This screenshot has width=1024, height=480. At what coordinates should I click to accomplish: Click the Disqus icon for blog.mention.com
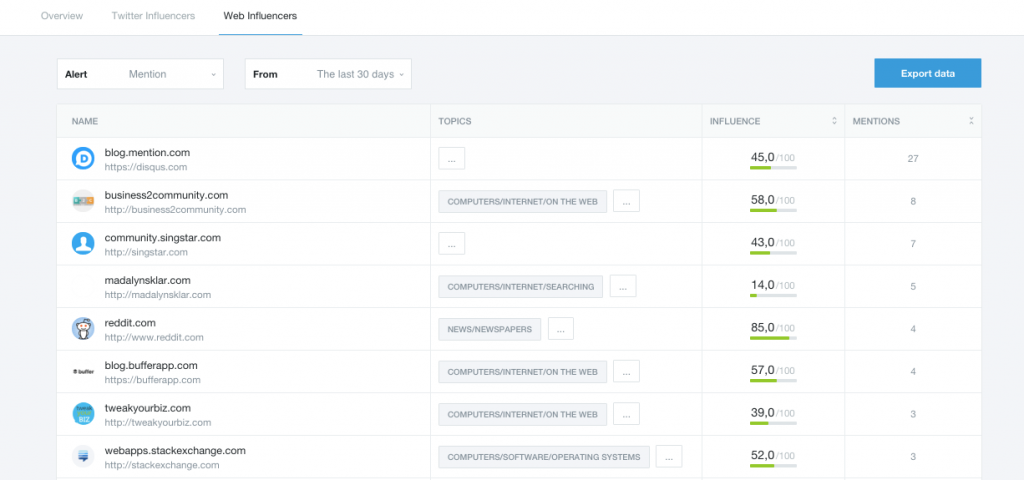83,159
